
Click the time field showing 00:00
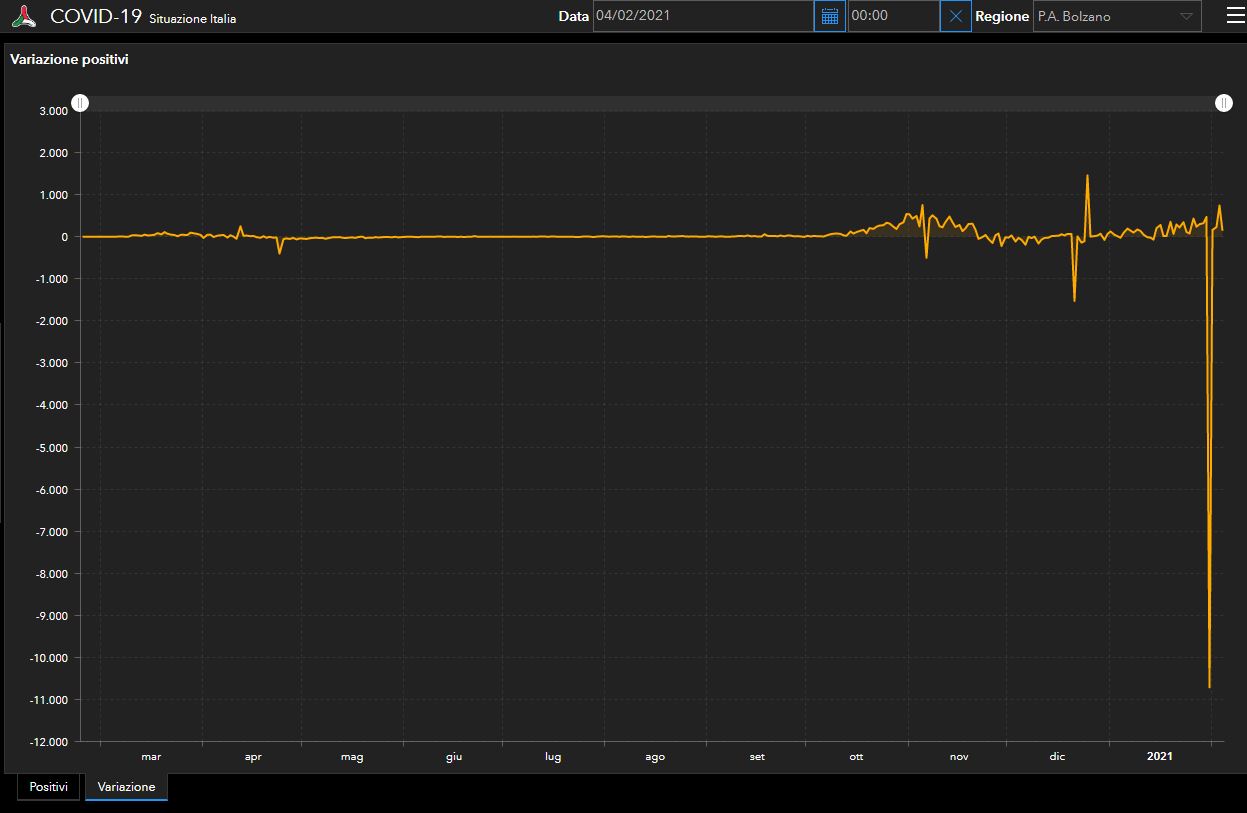pyautogui.click(x=893, y=16)
